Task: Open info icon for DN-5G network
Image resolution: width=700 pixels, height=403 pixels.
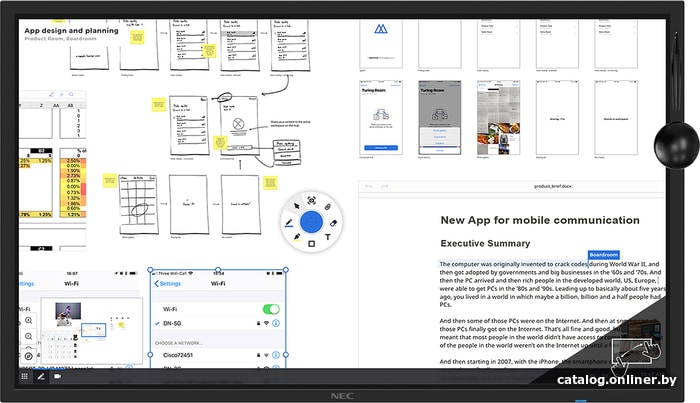Action: 276,323
